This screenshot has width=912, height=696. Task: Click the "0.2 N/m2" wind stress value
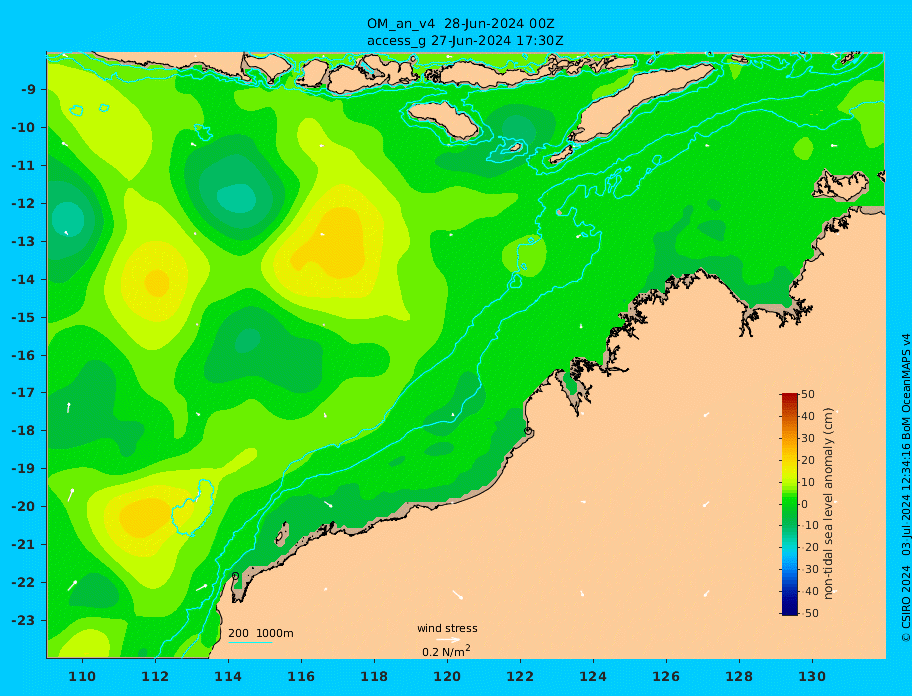pos(446,651)
